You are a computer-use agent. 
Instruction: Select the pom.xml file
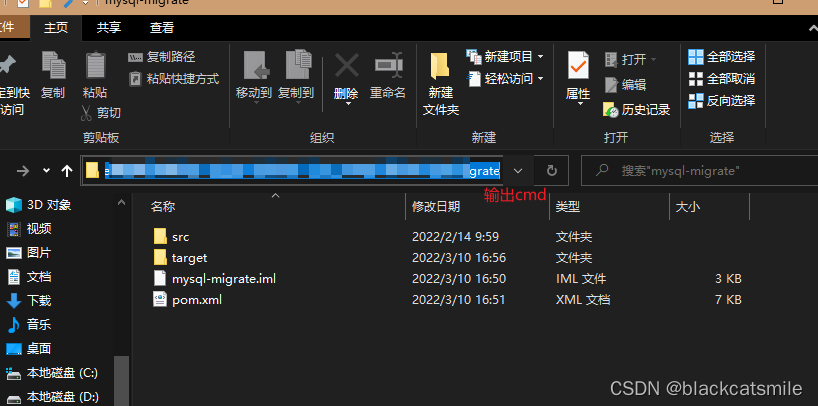click(x=197, y=300)
